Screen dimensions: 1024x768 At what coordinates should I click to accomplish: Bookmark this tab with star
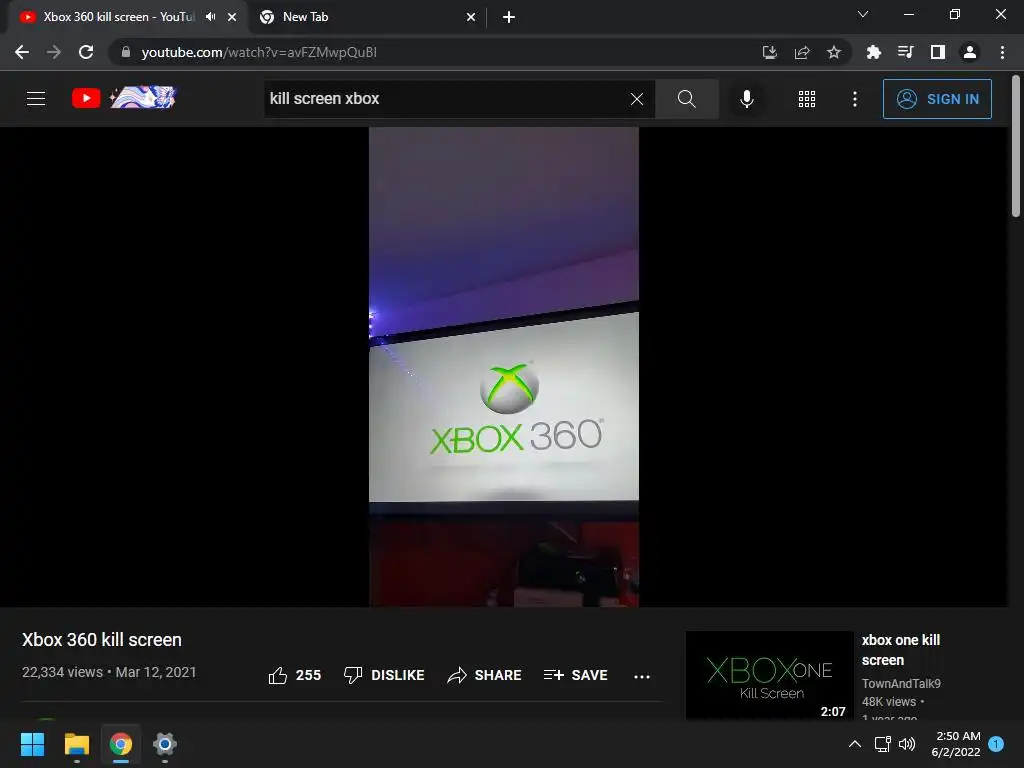pyautogui.click(x=834, y=52)
